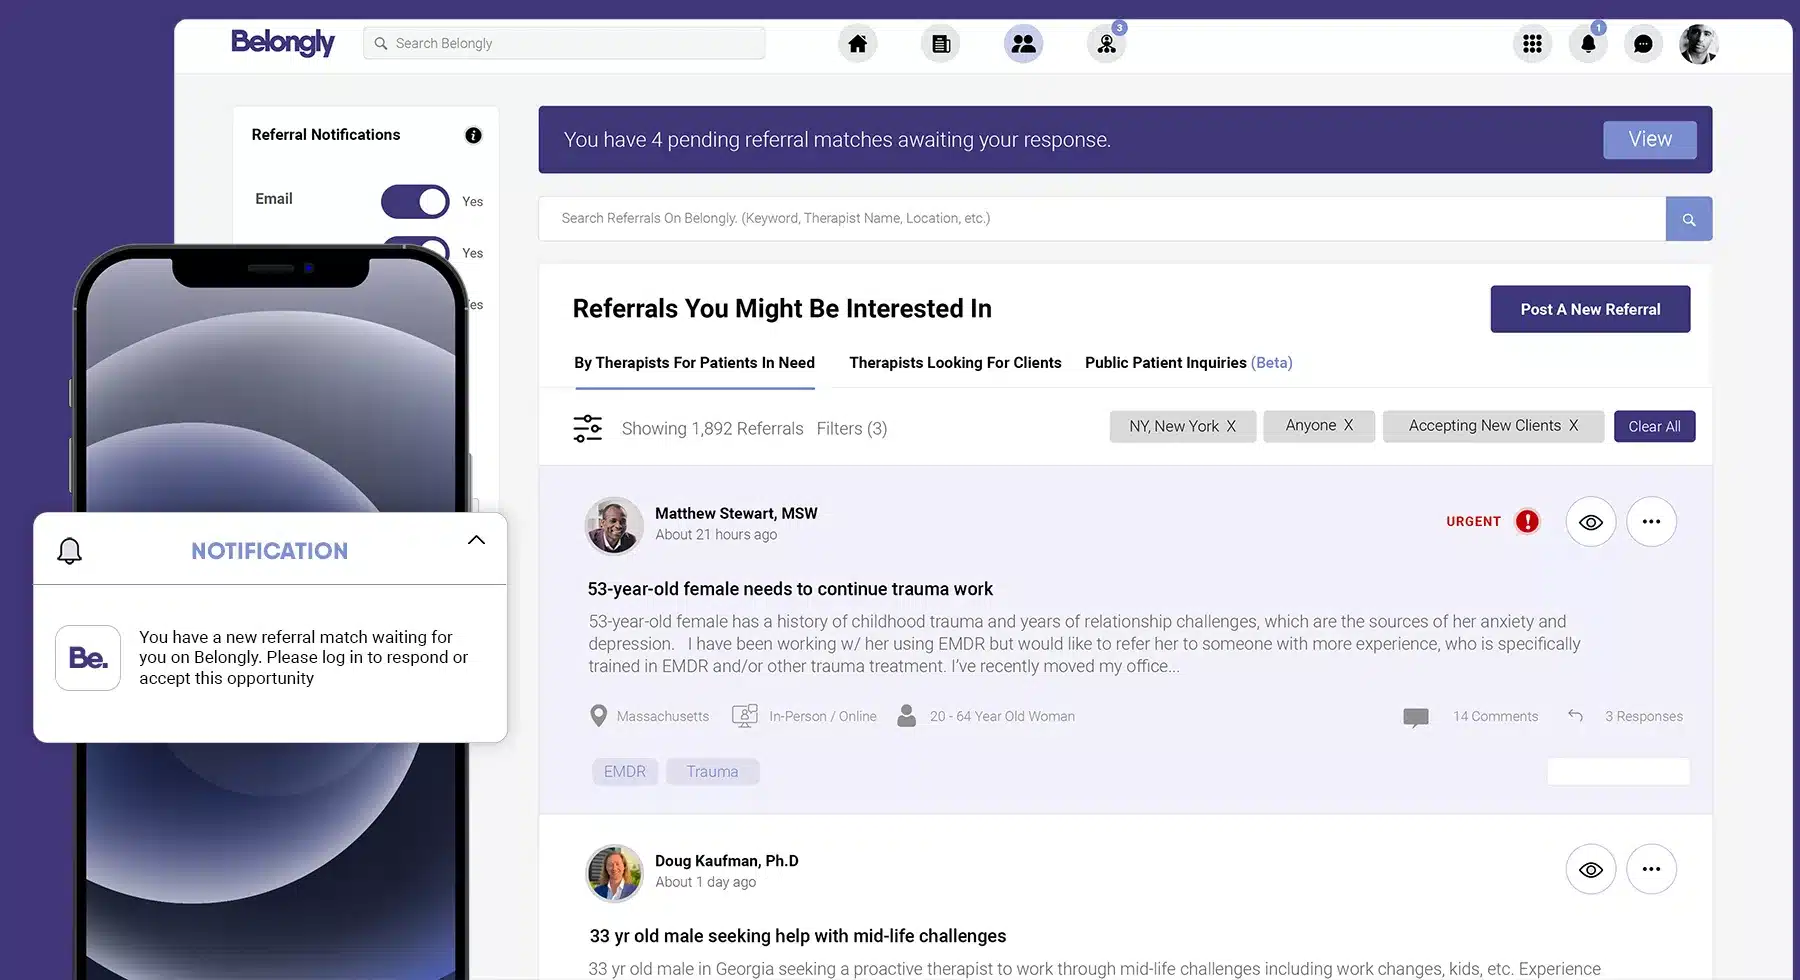
Task: Select the EMDR tag
Action: [624, 772]
